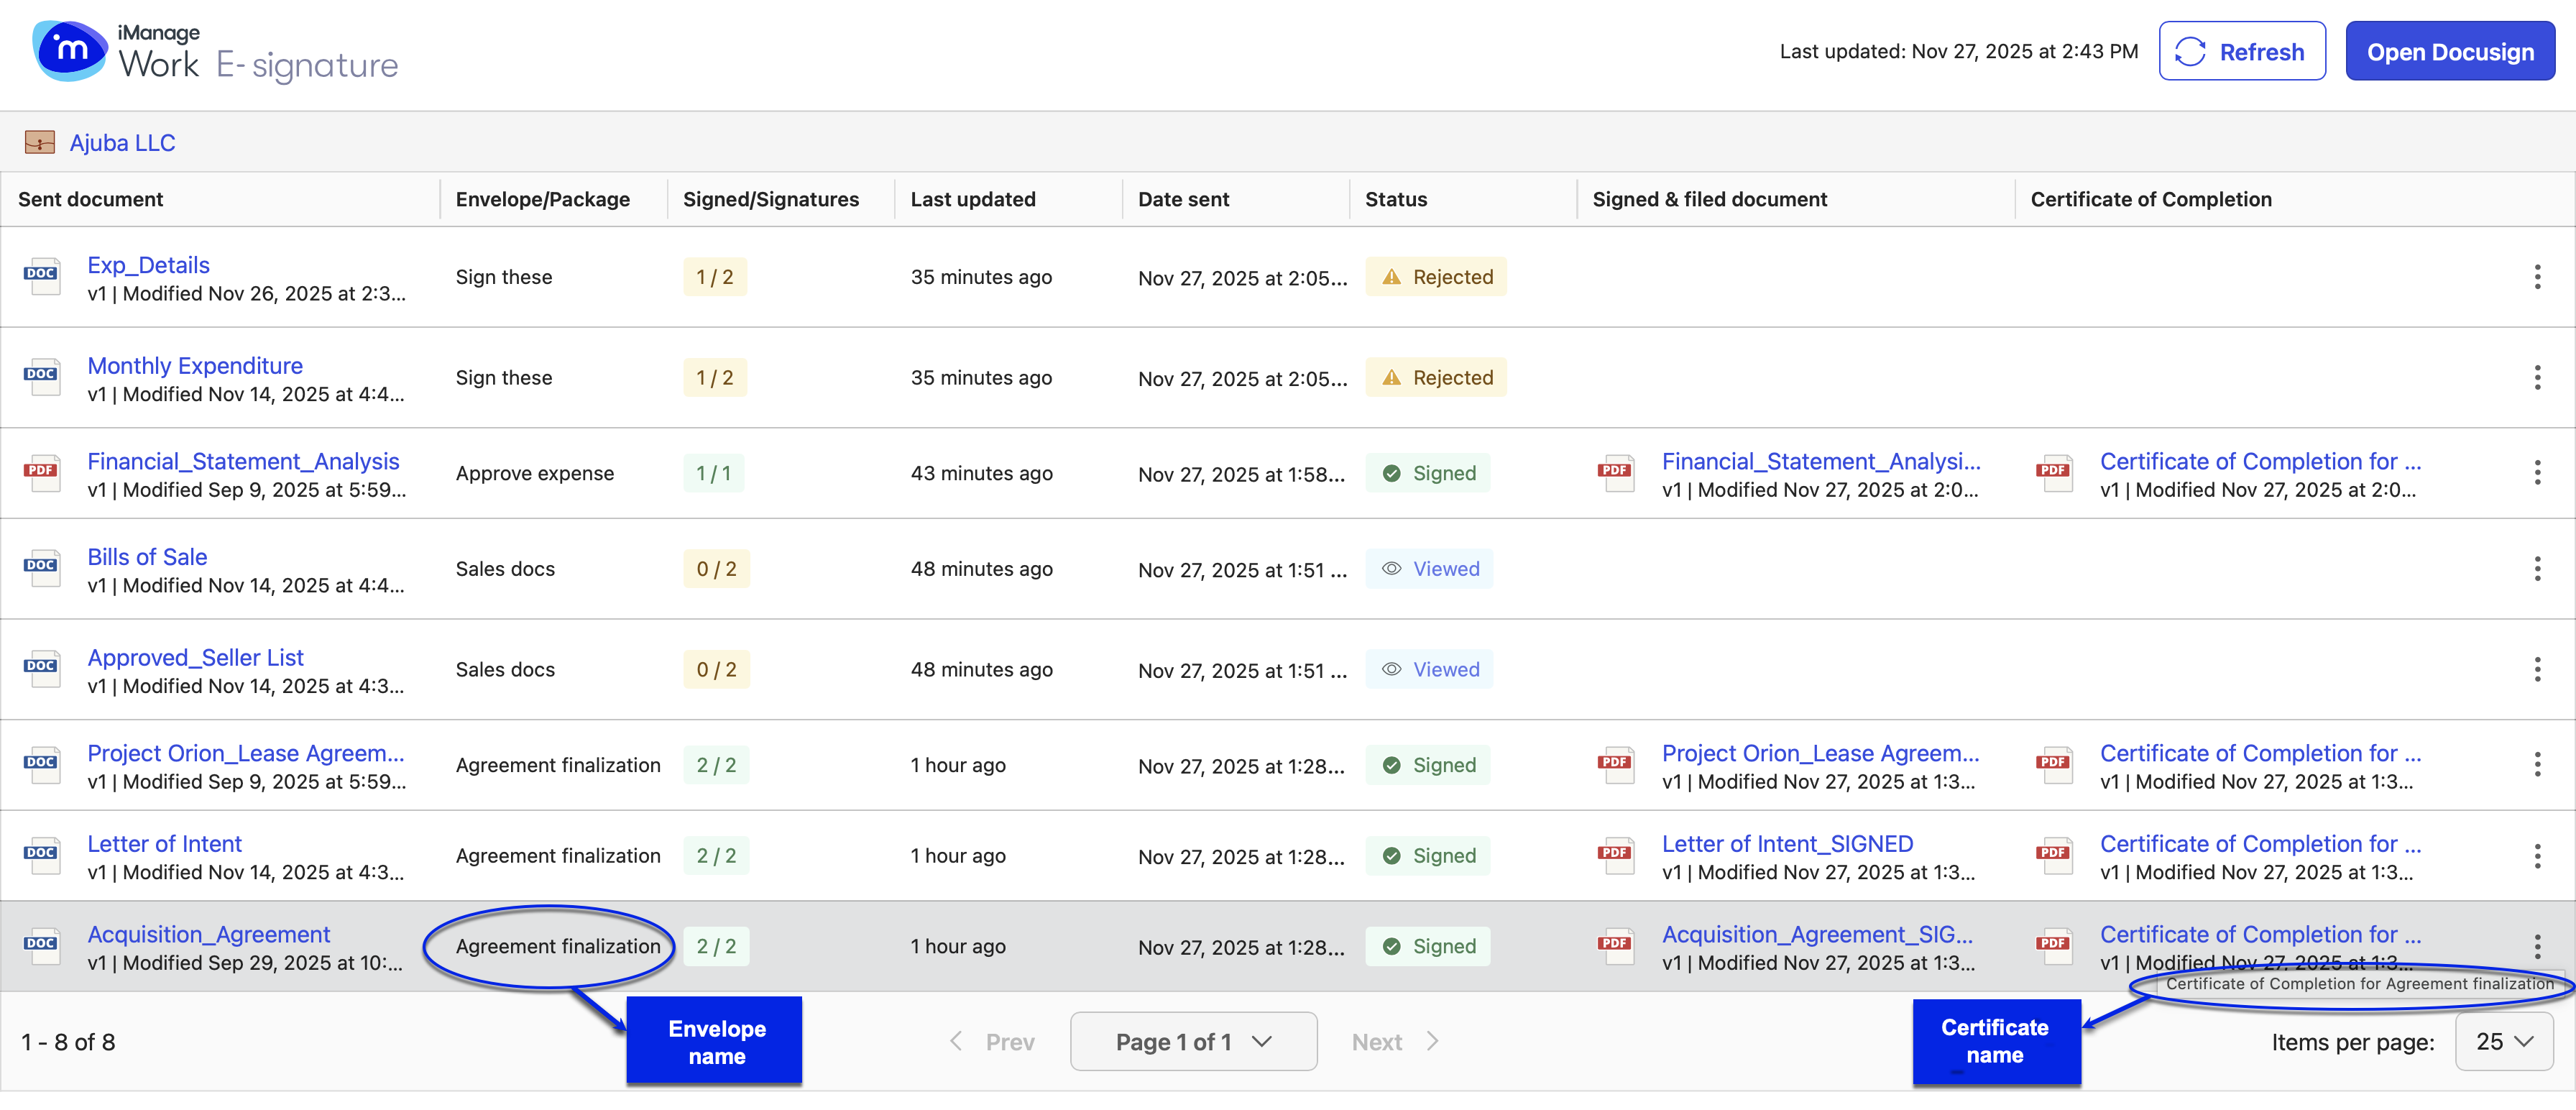Sort by the Last updated column header
The width and height of the screenshot is (2576, 1110).
click(972, 199)
